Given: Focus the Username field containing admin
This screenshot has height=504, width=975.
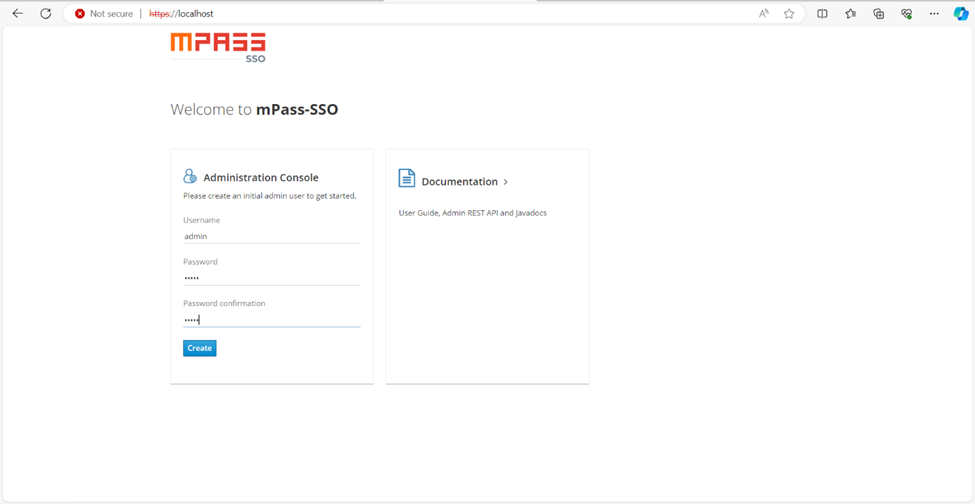Looking at the screenshot, I should [x=272, y=236].
